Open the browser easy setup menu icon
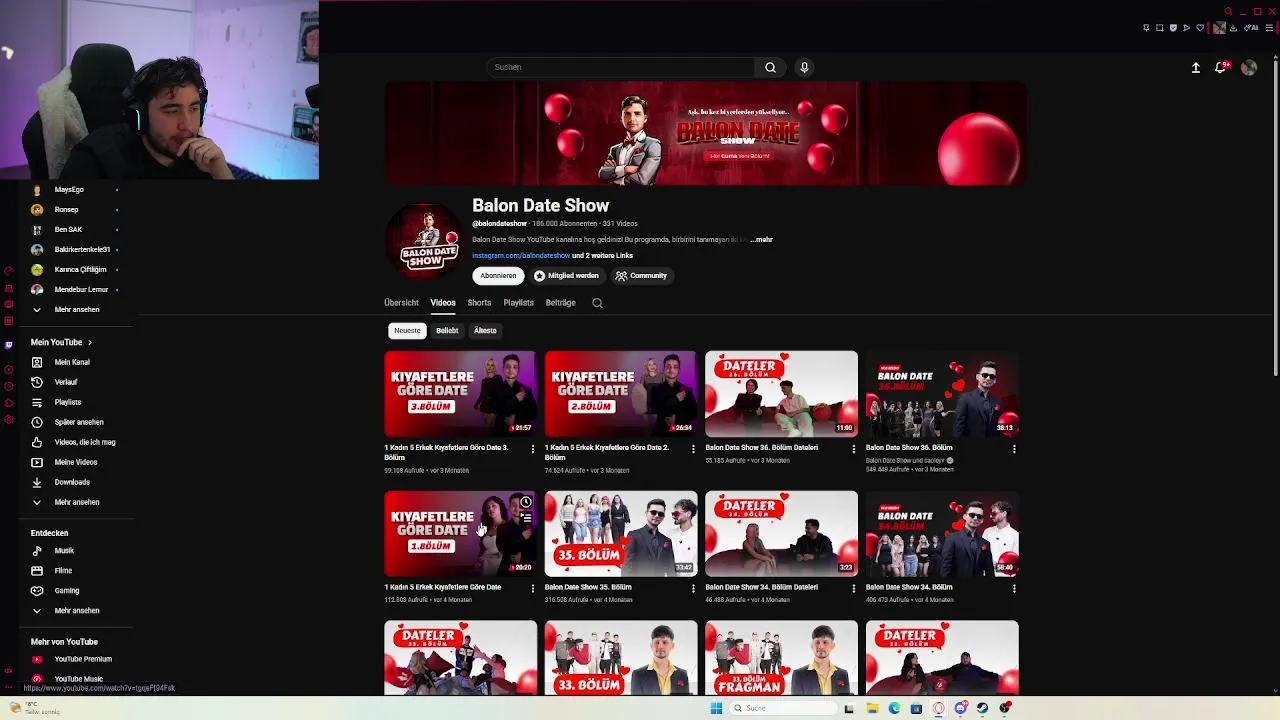 pos(1270,28)
